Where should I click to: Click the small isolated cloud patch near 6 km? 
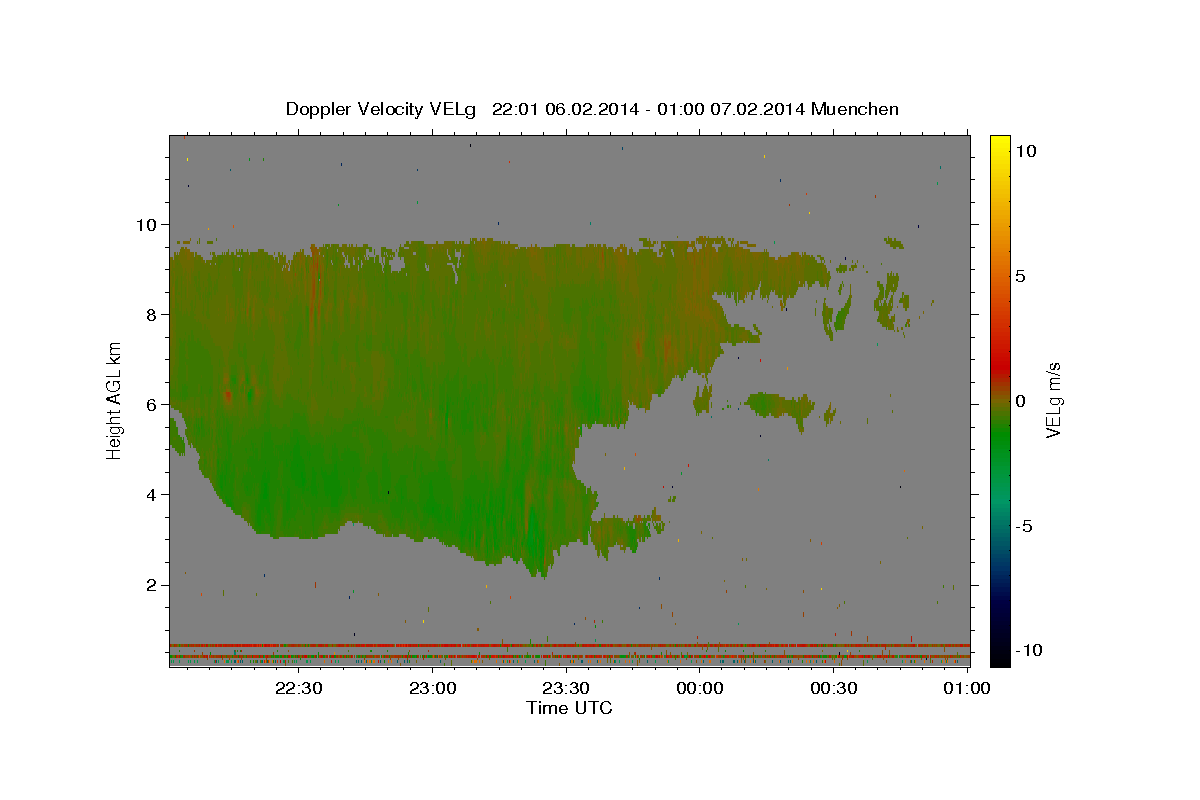(780, 407)
